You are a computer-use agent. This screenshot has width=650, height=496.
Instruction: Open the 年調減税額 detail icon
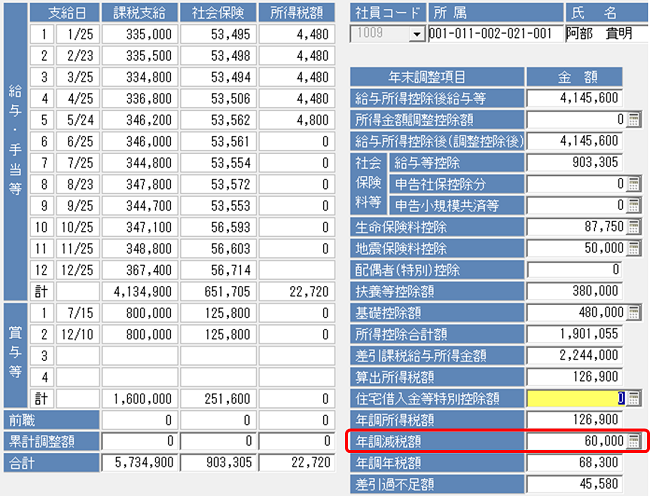coord(633,441)
